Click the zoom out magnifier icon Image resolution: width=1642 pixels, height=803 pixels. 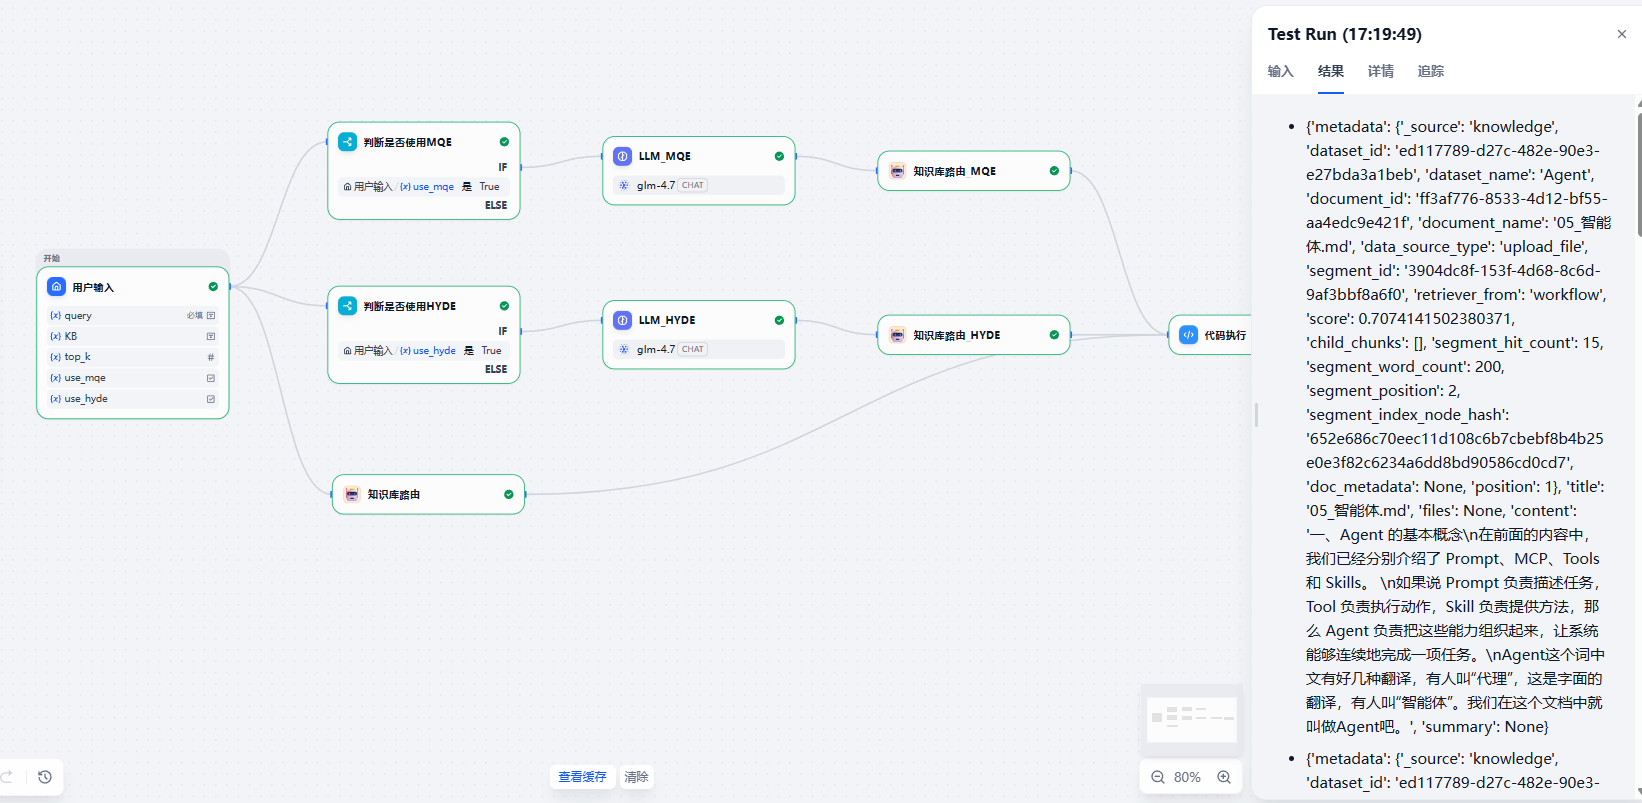[x=1157, y=777]
